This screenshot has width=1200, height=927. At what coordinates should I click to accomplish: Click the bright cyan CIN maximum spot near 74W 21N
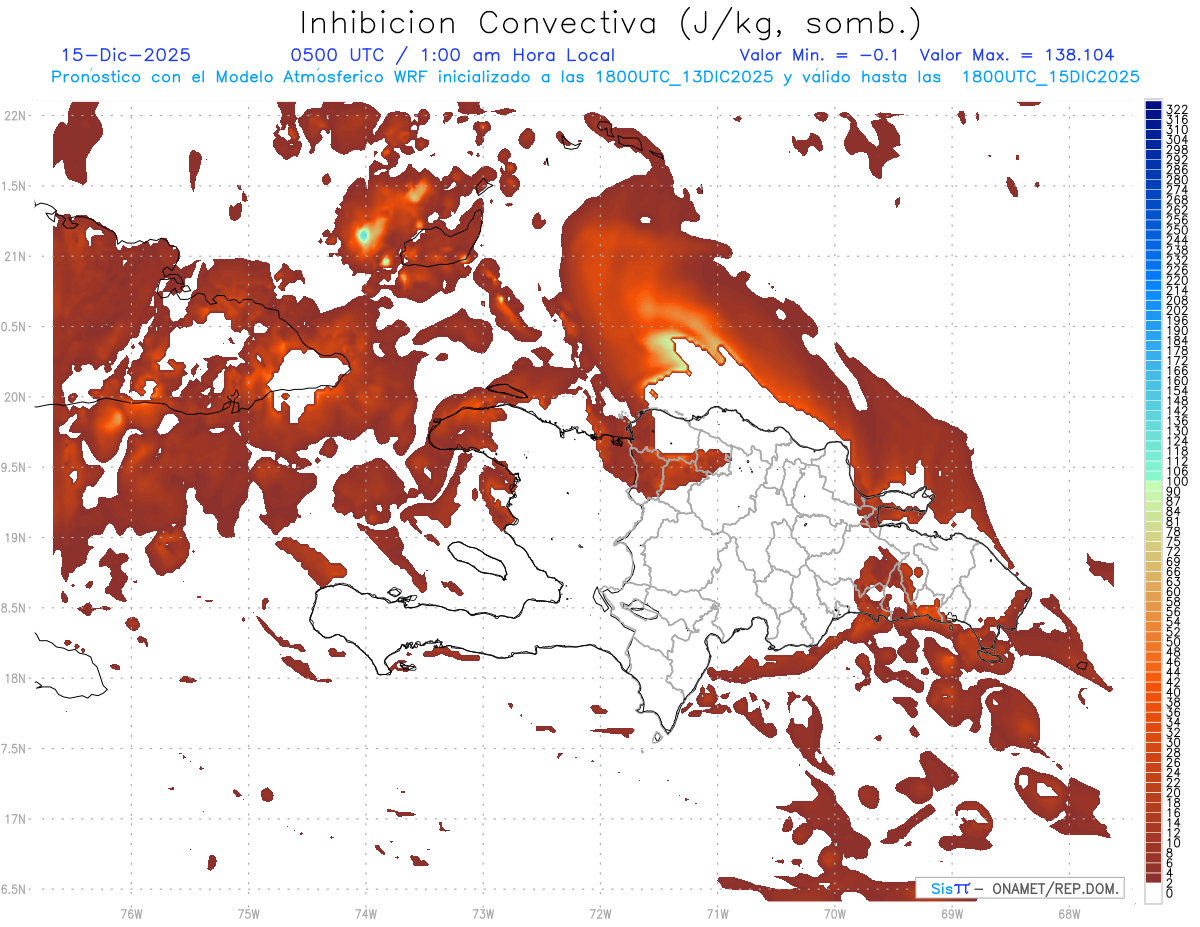365,235
